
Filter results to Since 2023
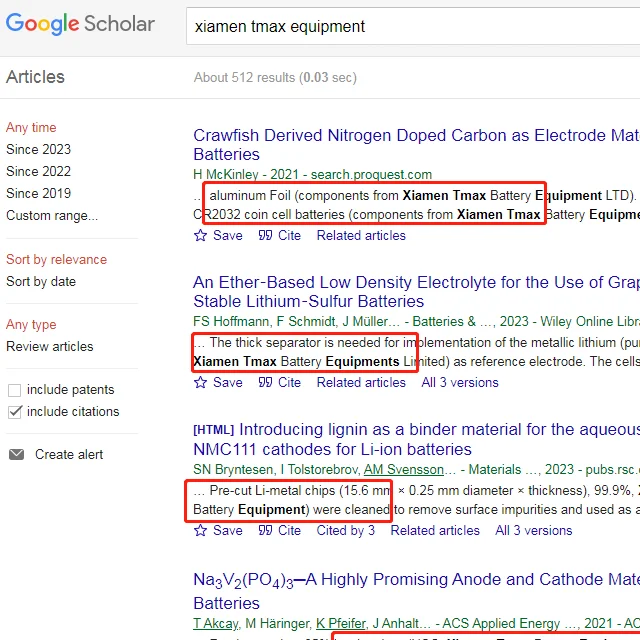tap(38, 149)
